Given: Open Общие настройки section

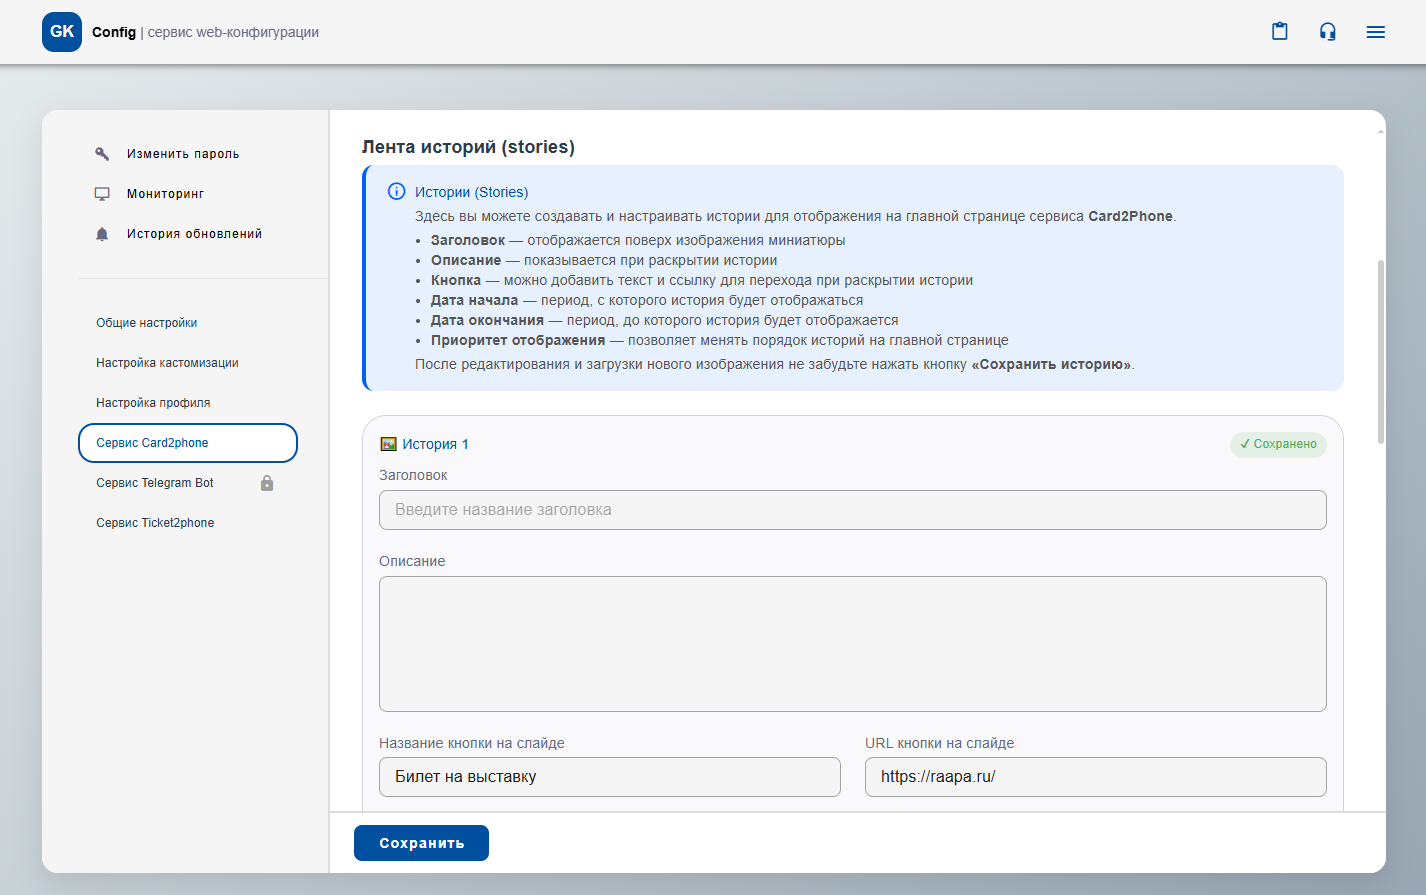Looking at the screenshot, I should tap(147, 323).
